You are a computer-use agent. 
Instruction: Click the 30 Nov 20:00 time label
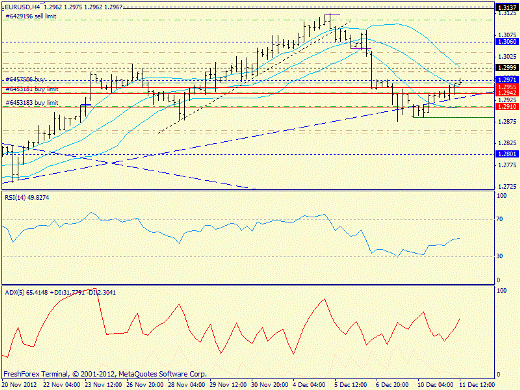click(270, 385)
